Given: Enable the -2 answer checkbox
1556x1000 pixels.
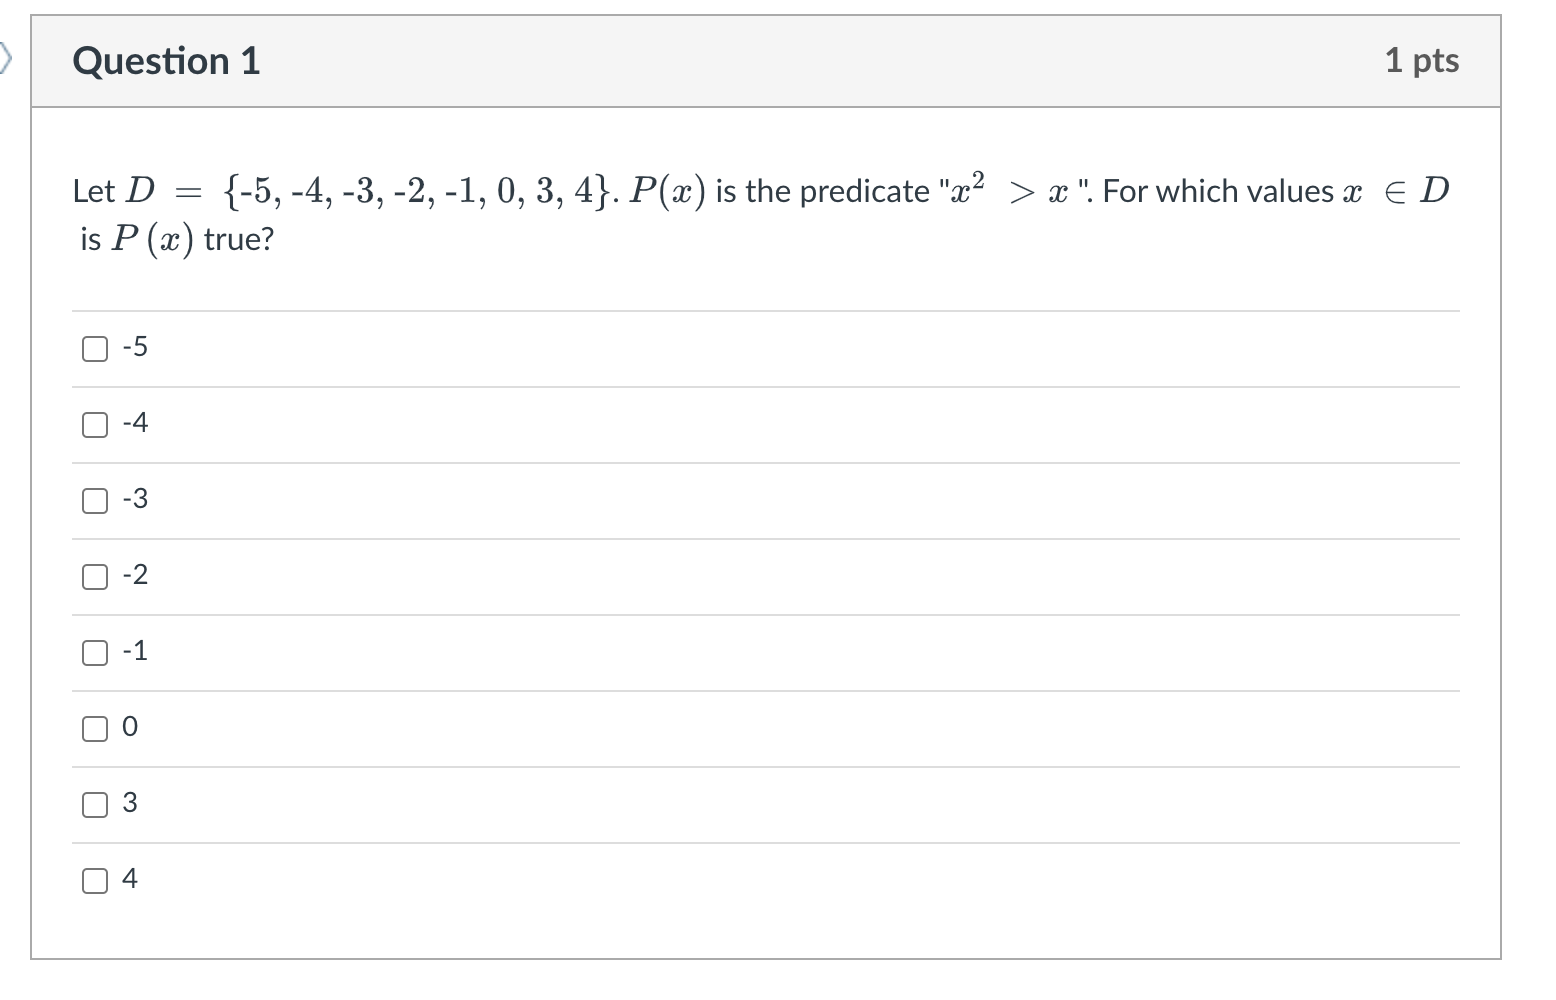Looking at the screenshot, I should [x=95, y=577].
